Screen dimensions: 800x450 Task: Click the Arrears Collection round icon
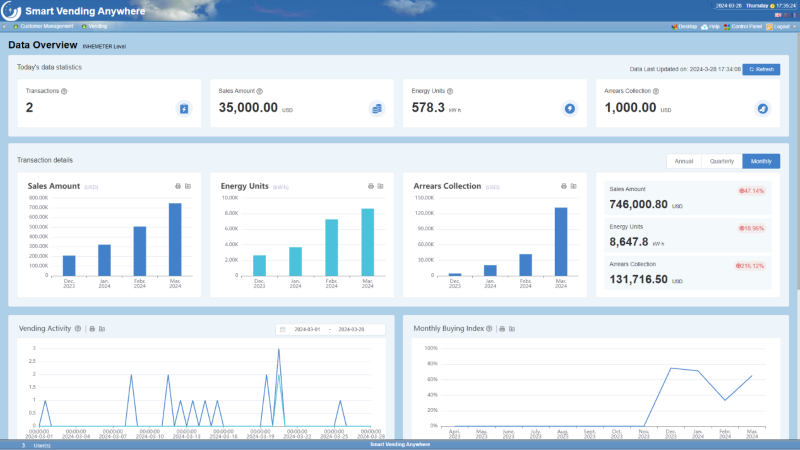tap(763, 109)
